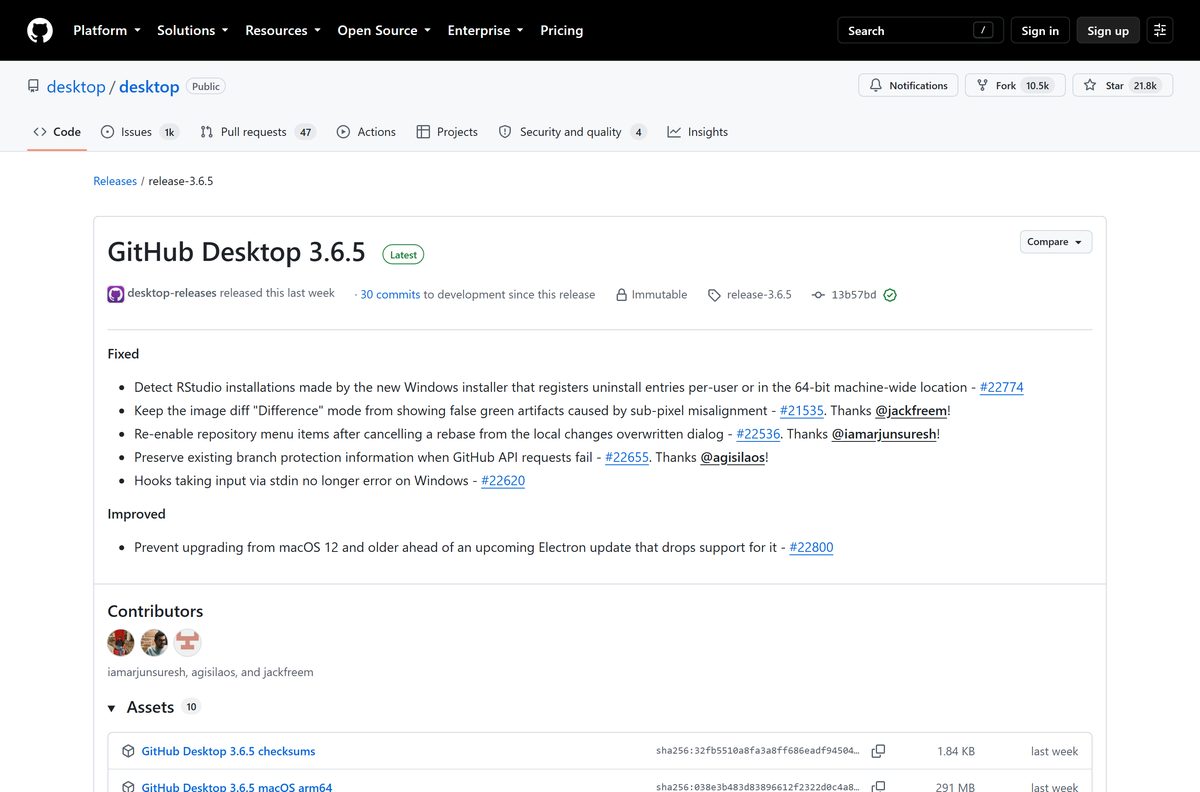This screenshot has height=792, width=1200.
Task: Open the Solutions menu
Action: (x=193, y=30)
